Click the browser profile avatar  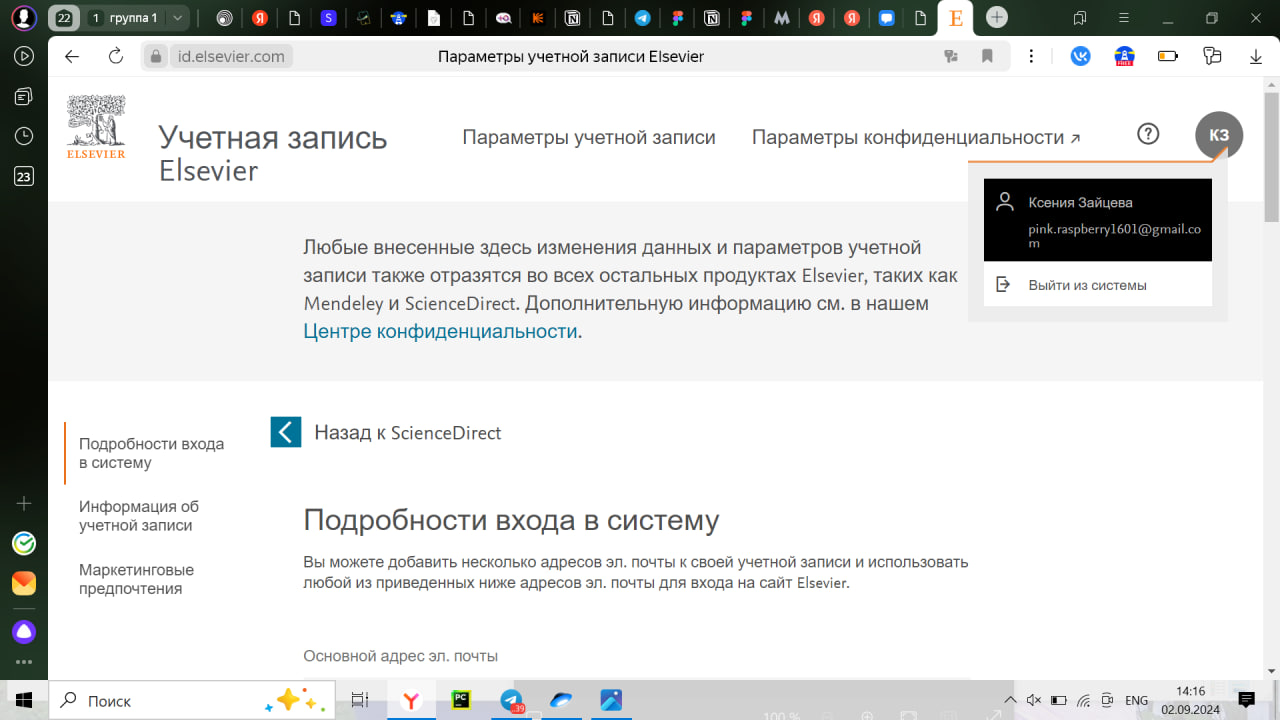click(24, 17)
